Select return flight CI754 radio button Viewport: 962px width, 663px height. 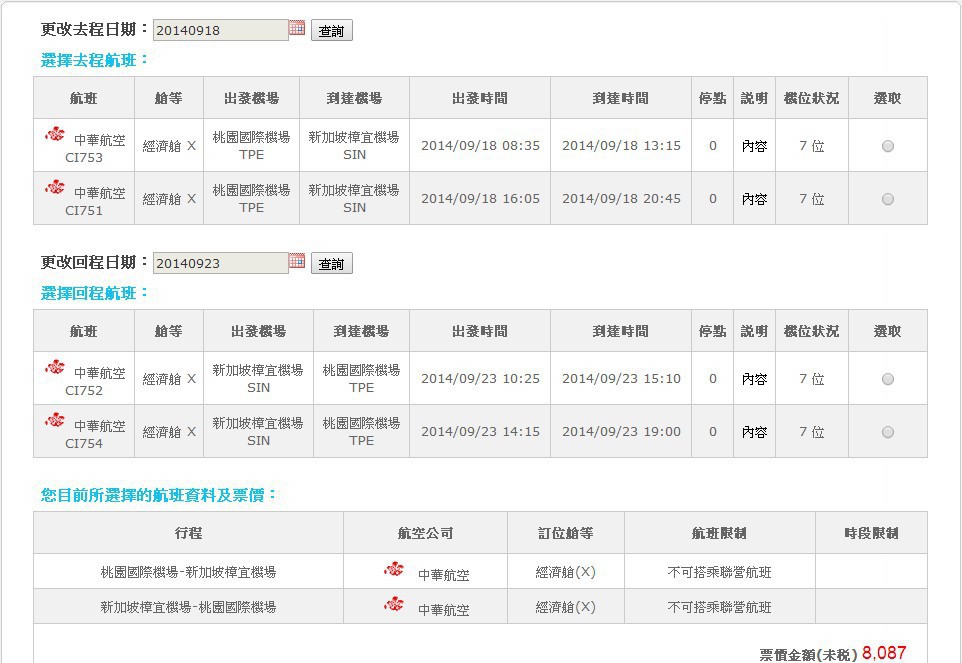[887, 432]
